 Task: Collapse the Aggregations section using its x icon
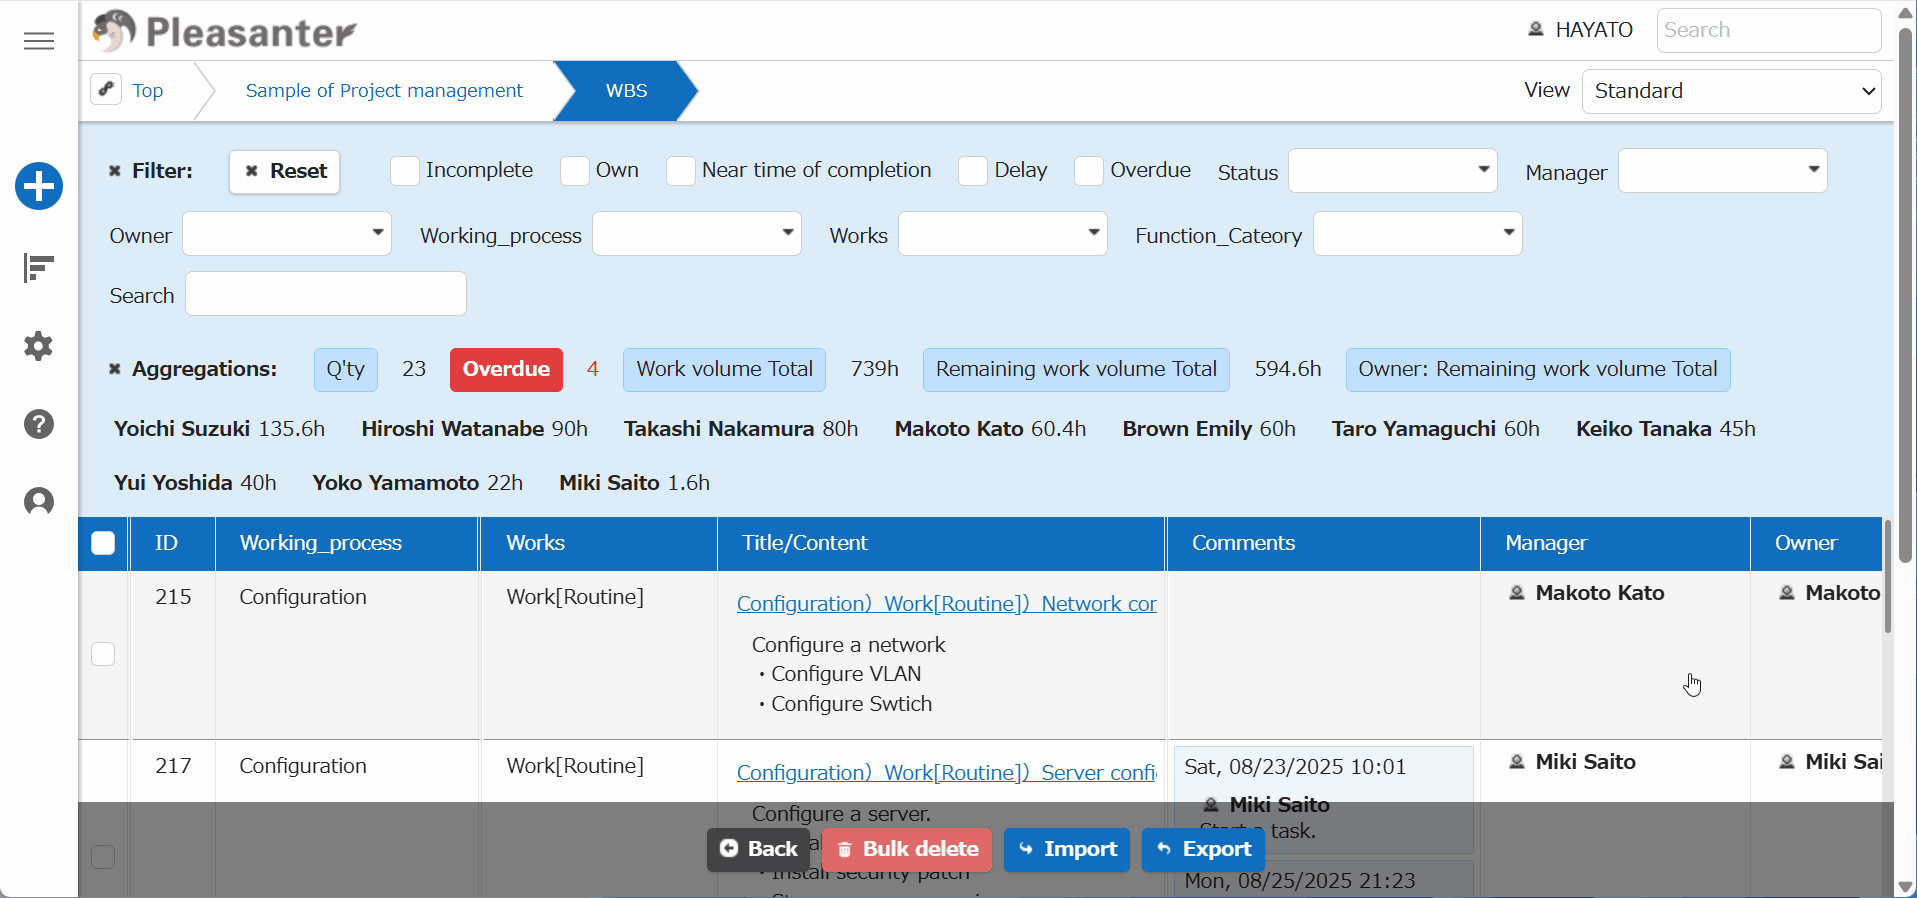click(115, 369)
